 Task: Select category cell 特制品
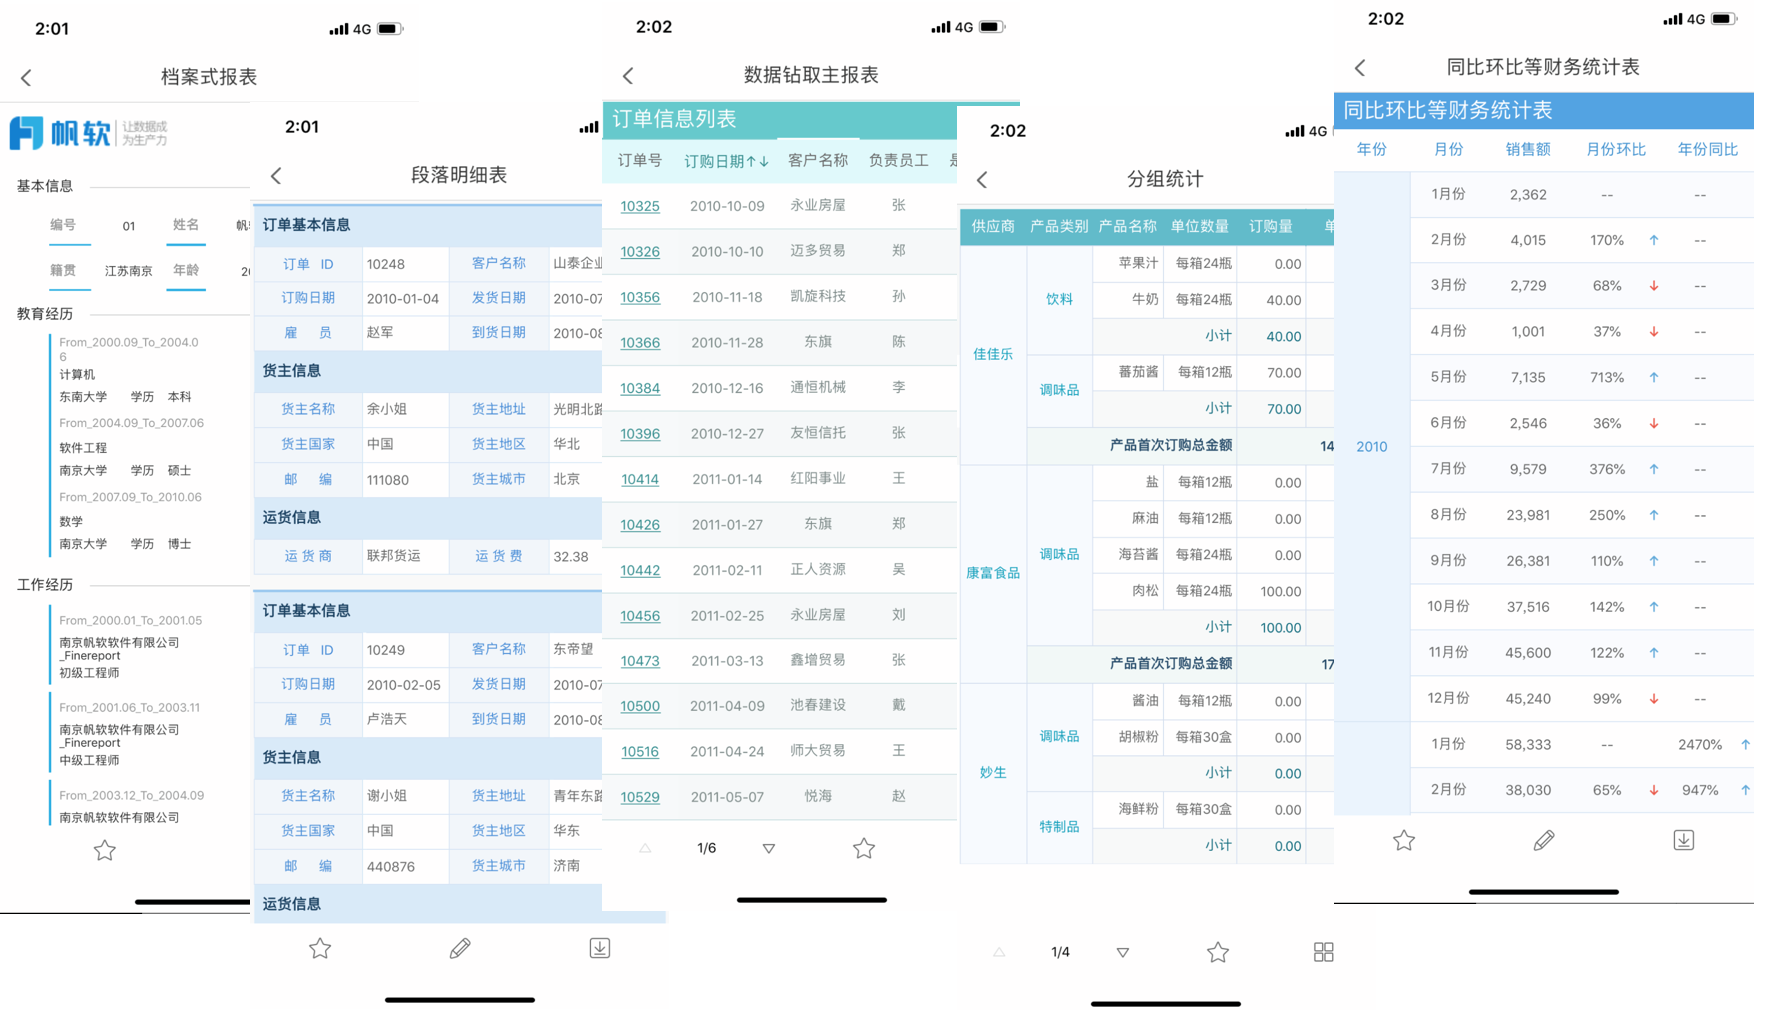click(1059, 827)
